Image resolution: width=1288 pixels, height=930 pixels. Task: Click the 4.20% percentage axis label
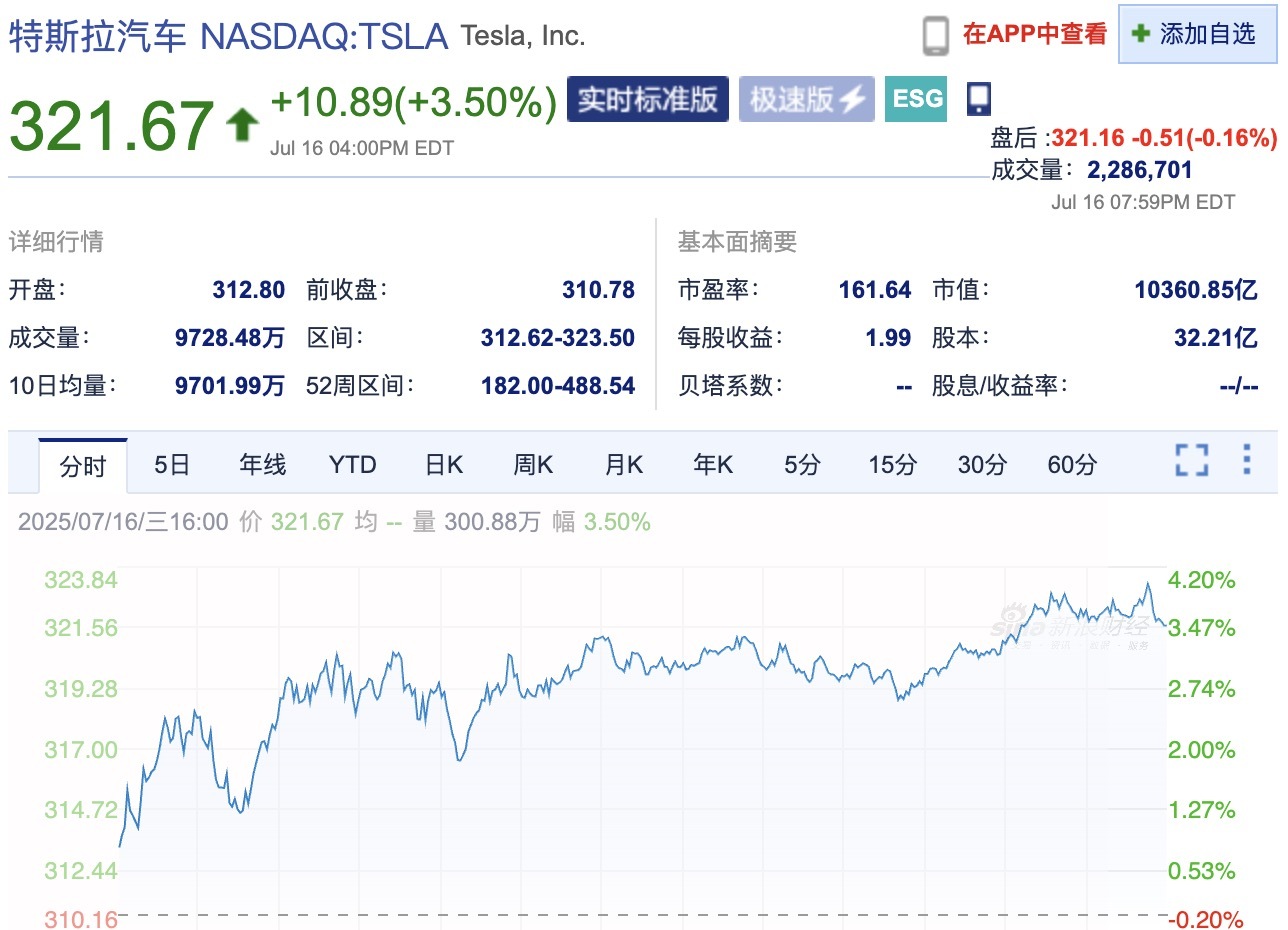click(1202, 580)
